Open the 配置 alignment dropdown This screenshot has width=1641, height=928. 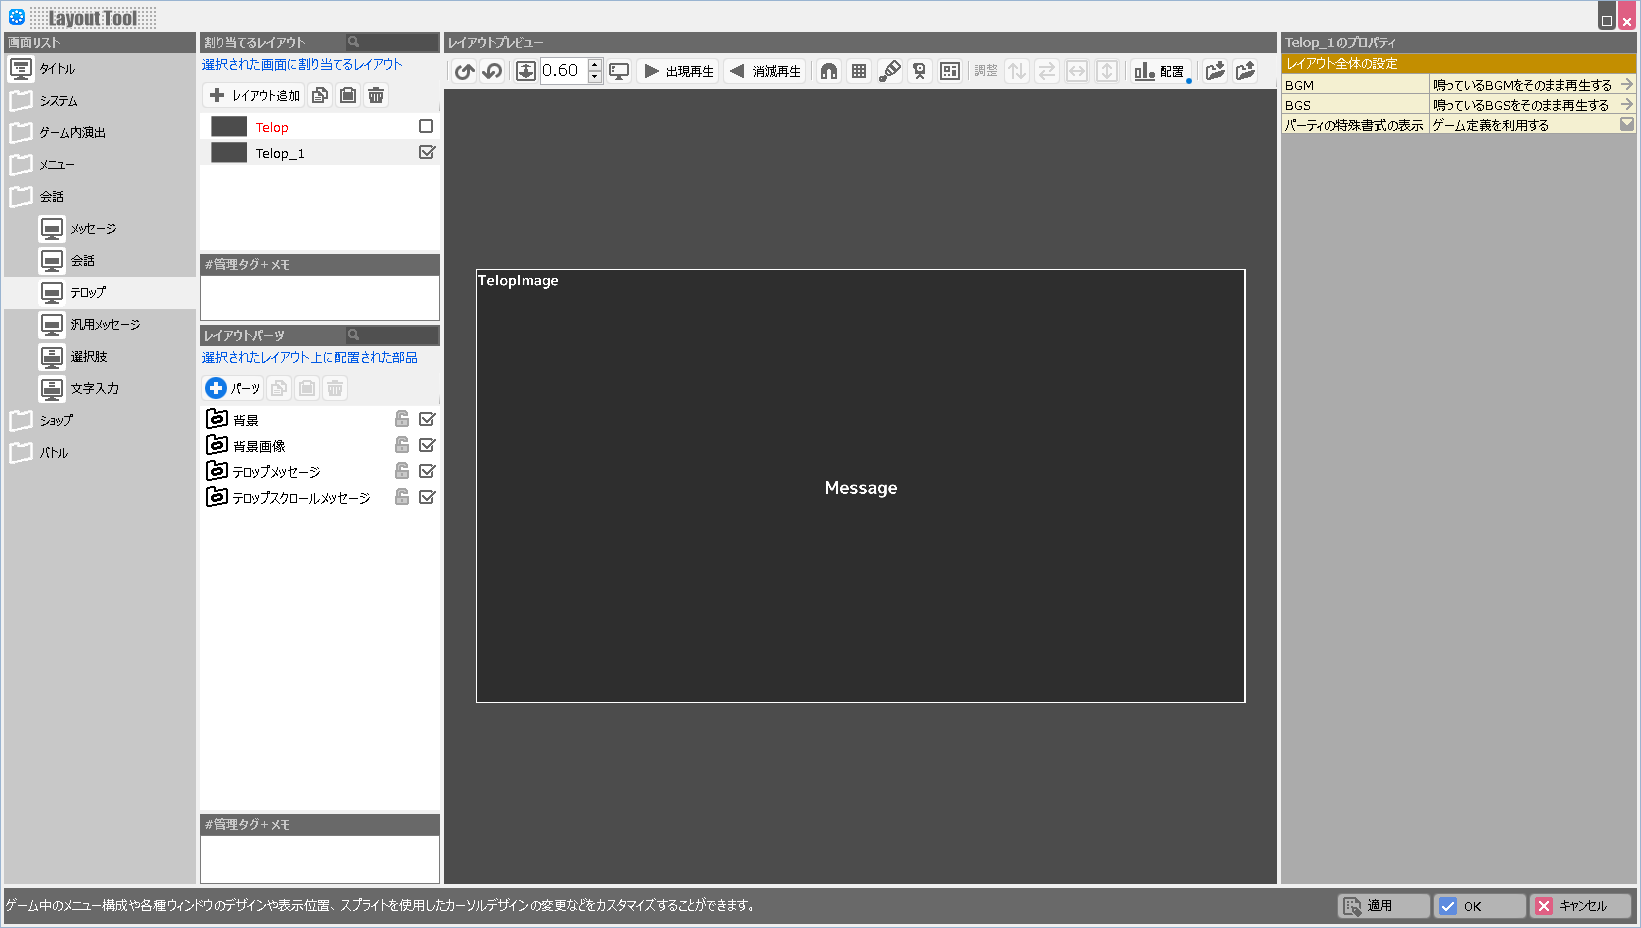point(1160,71)
